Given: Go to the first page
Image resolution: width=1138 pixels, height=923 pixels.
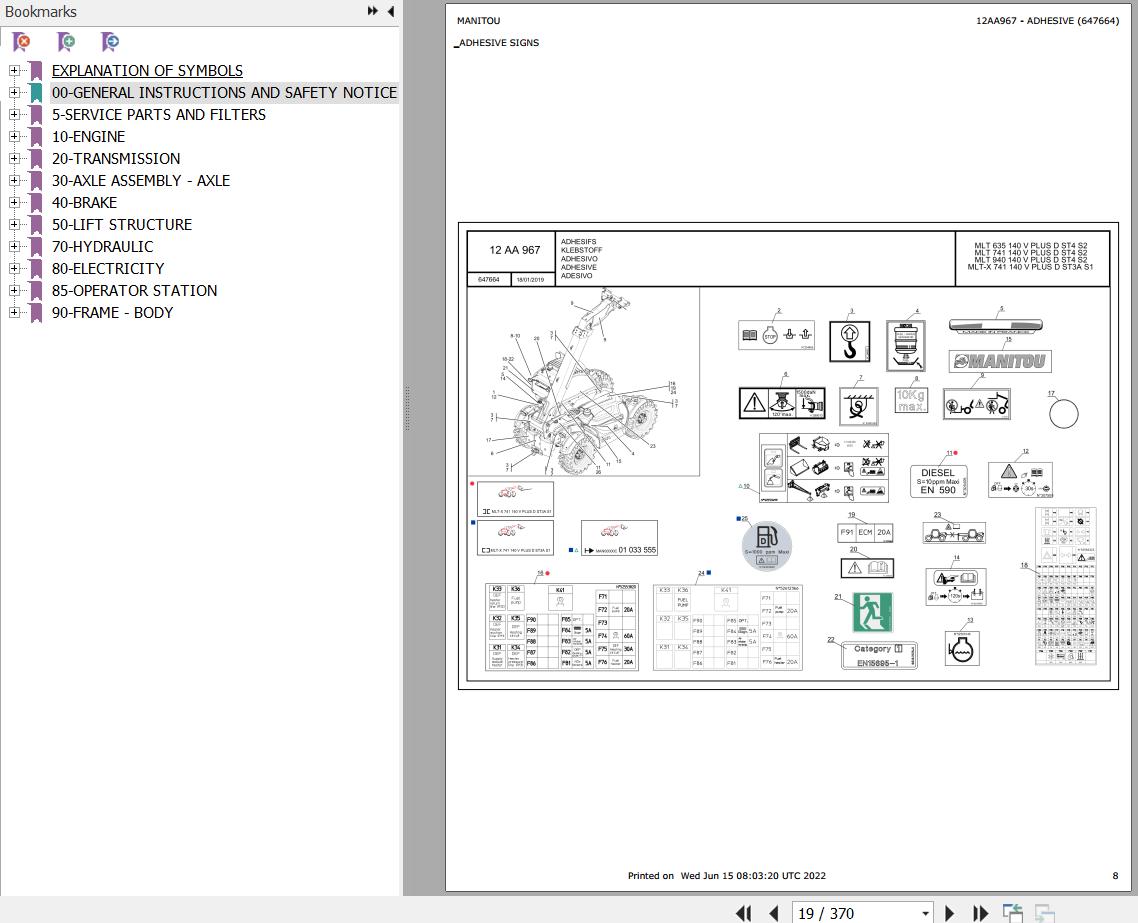Looking at the screenshot, I should pos(743,913).
